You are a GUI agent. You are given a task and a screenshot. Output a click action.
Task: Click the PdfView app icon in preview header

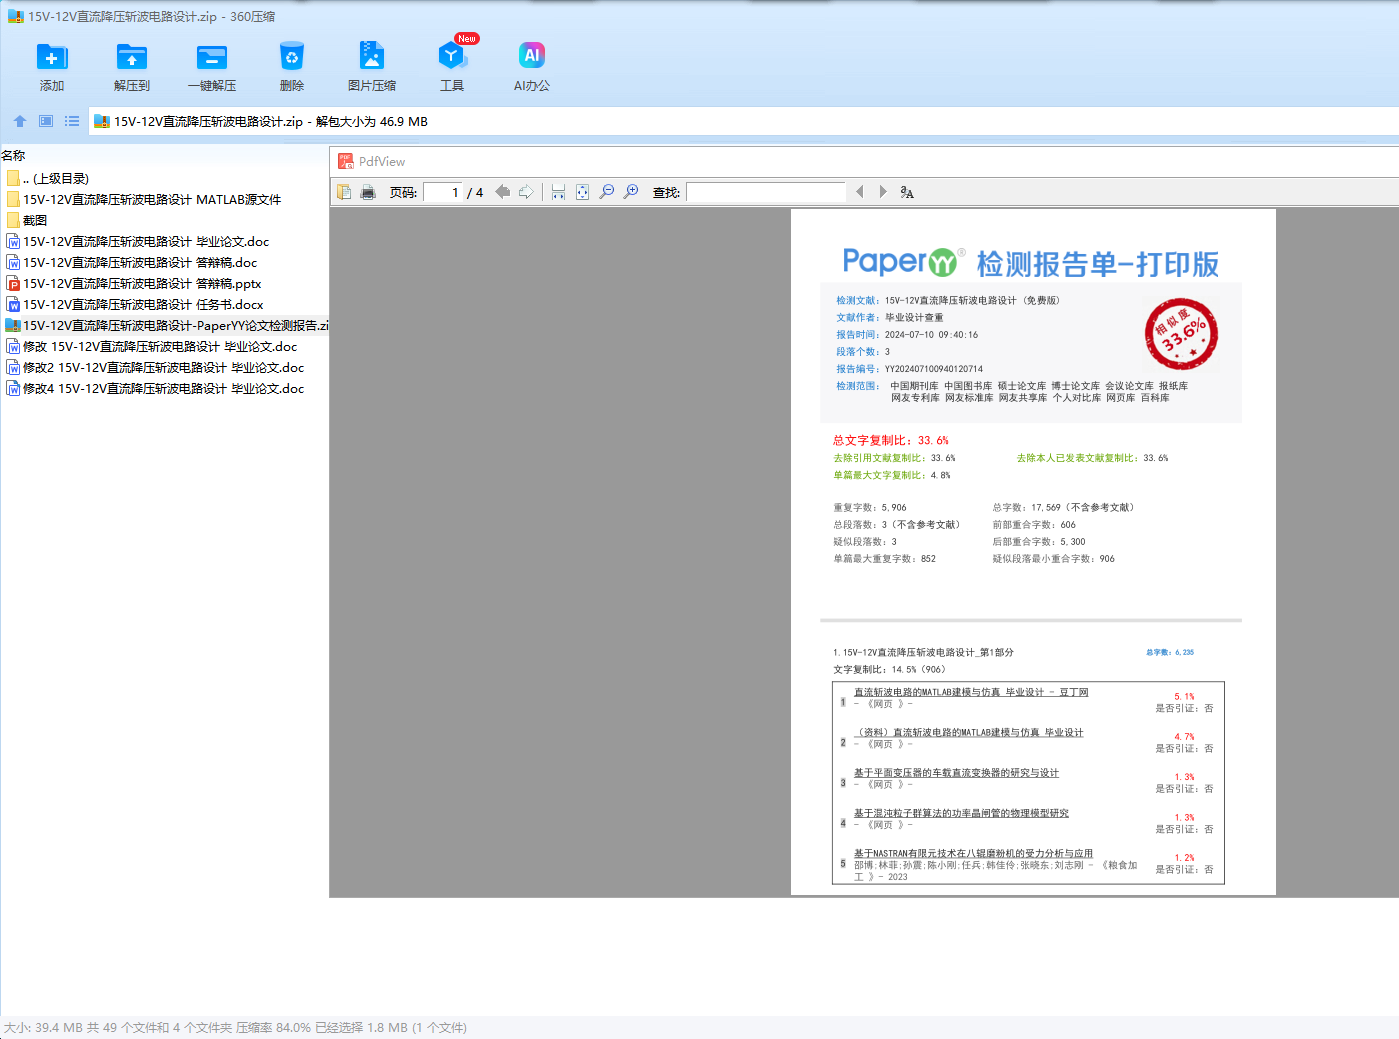pos(346,161)
